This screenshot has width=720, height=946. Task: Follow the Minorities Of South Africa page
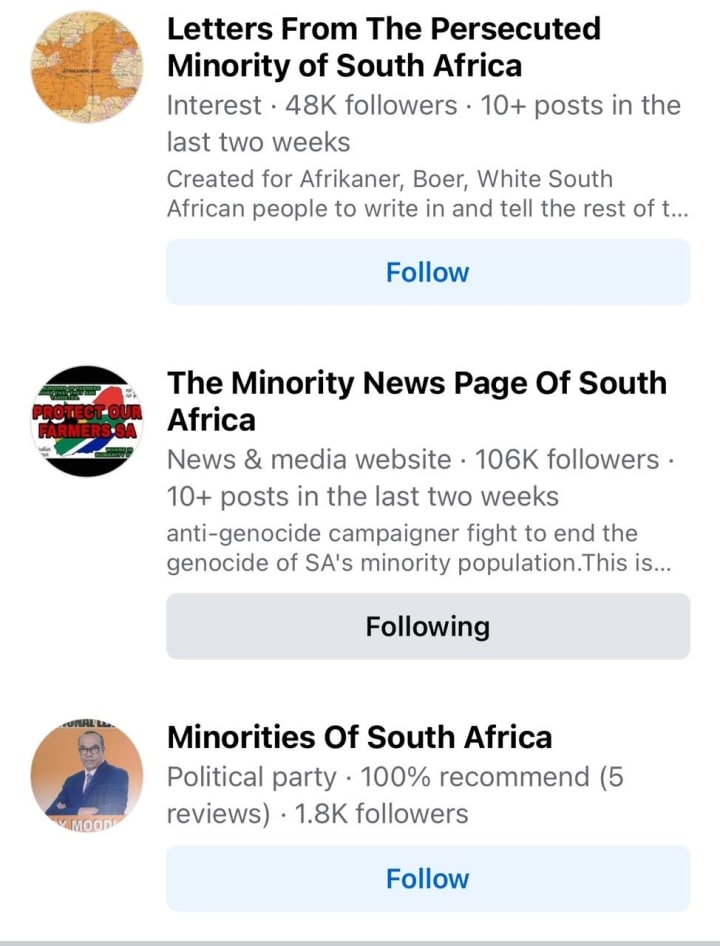[x=428, y=878]
